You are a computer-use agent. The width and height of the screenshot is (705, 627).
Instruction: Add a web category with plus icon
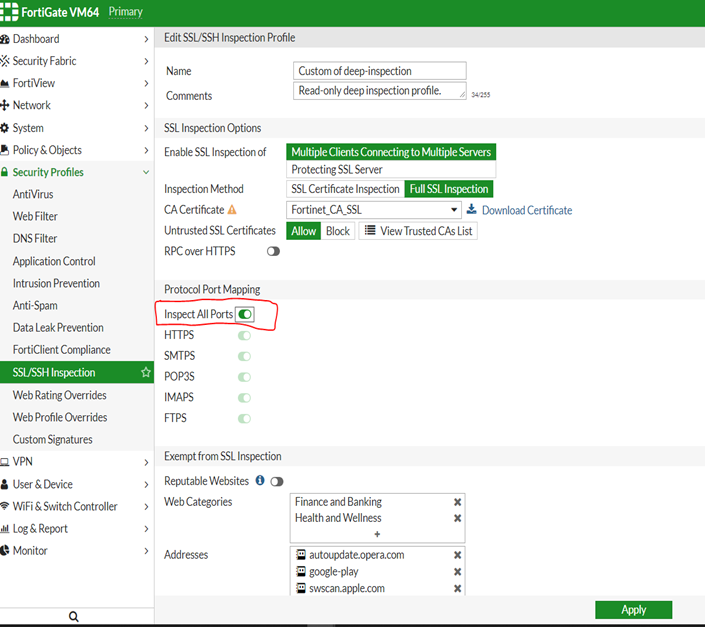click(x=377, y=534)
